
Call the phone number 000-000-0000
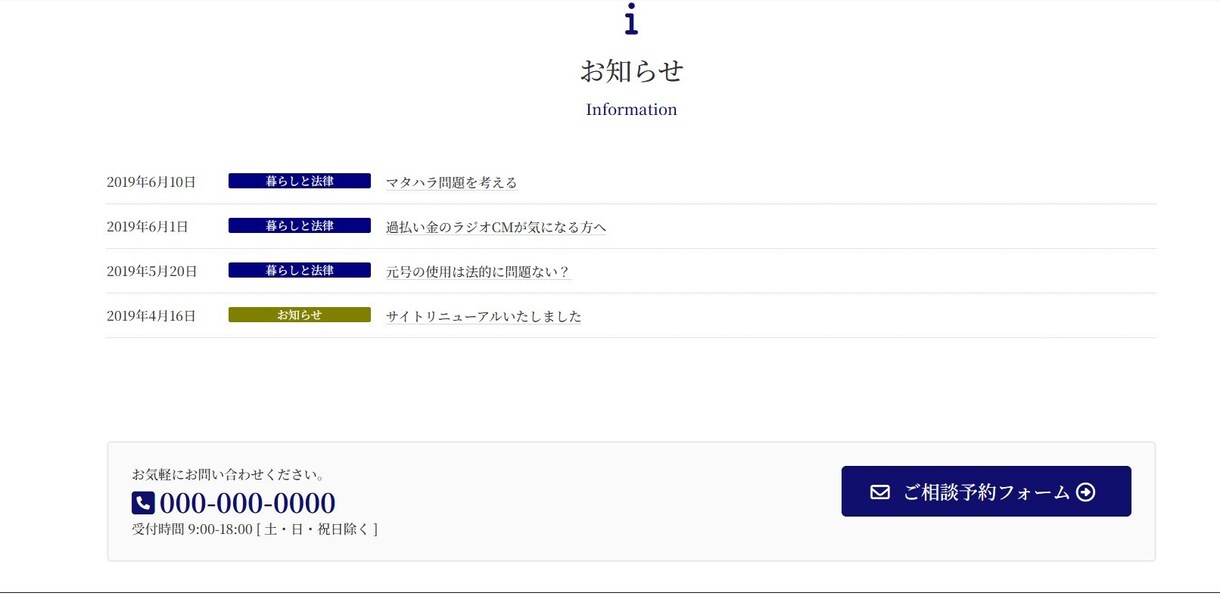click(247, 503)
